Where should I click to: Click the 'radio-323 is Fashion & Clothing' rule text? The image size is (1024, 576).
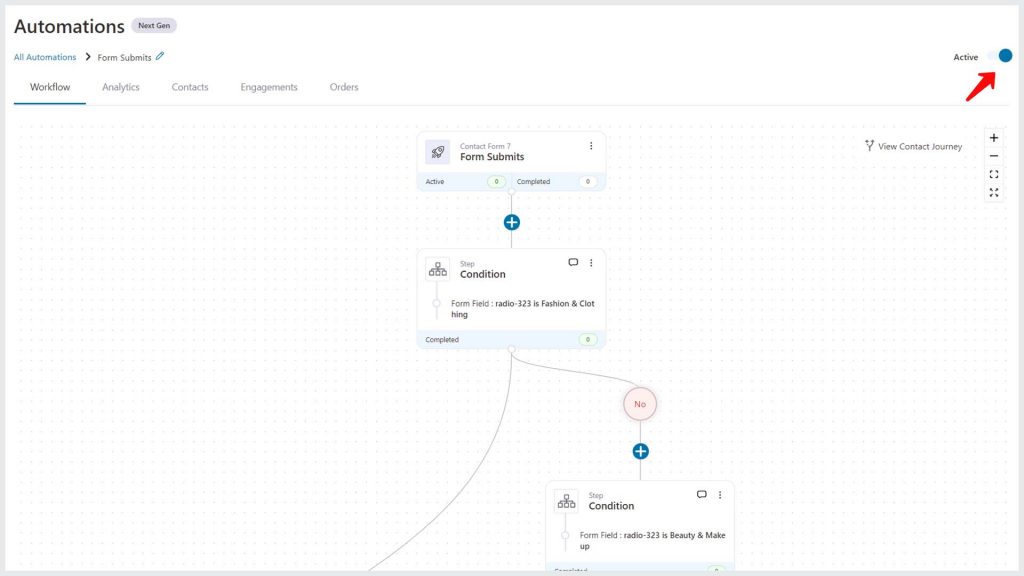tap(522, 309)
